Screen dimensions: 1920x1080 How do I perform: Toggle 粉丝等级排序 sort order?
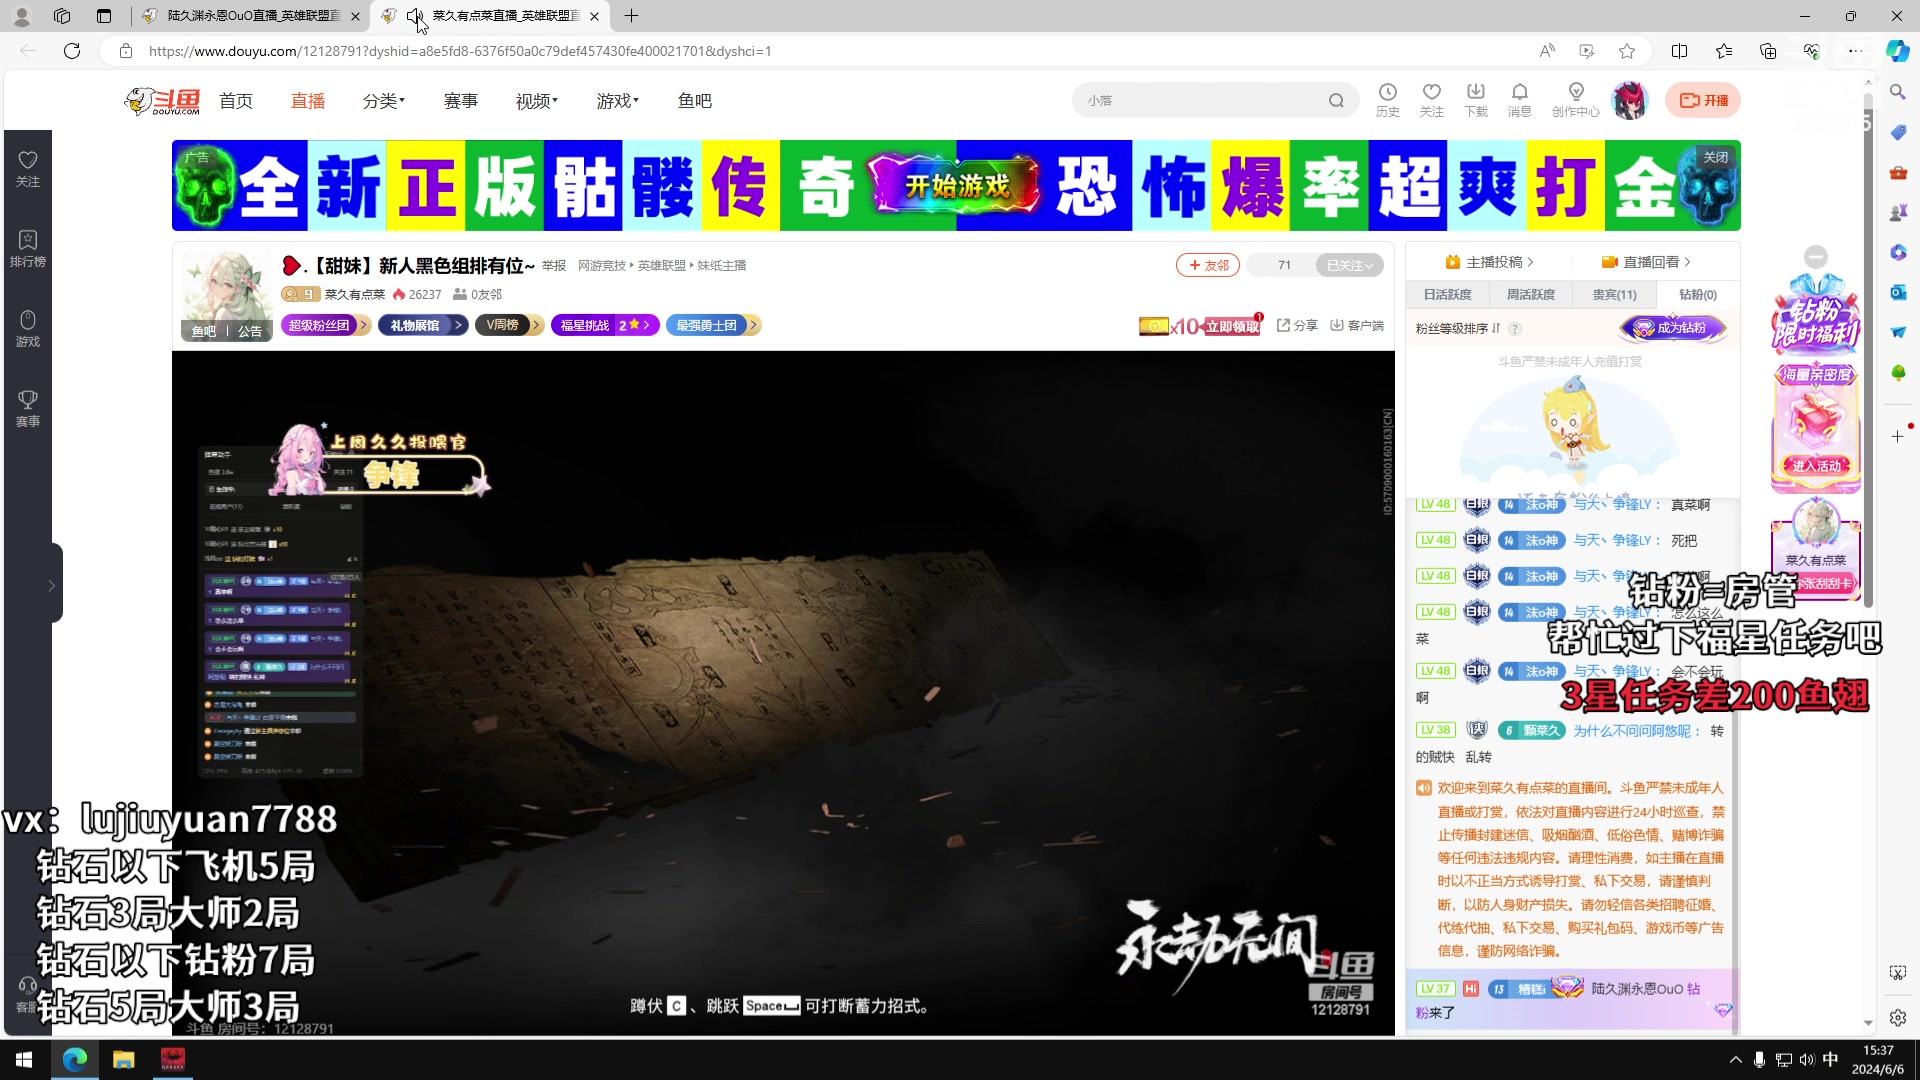coord(1458,328)
